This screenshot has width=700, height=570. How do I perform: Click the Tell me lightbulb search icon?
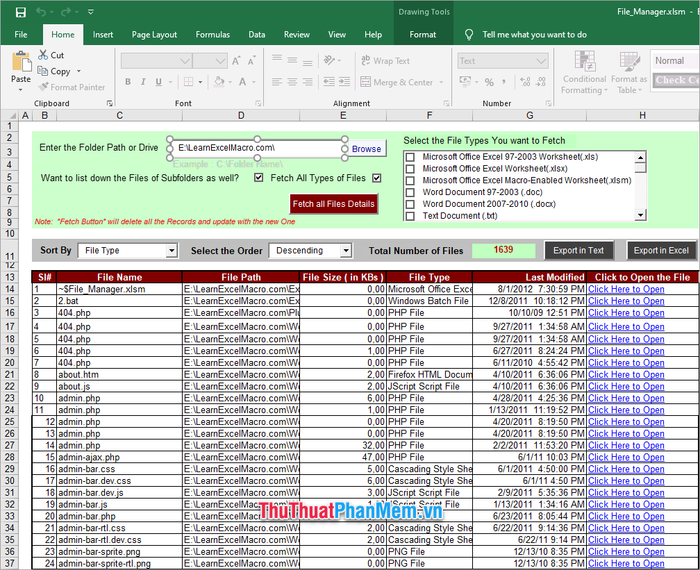[x=470, y=34]
